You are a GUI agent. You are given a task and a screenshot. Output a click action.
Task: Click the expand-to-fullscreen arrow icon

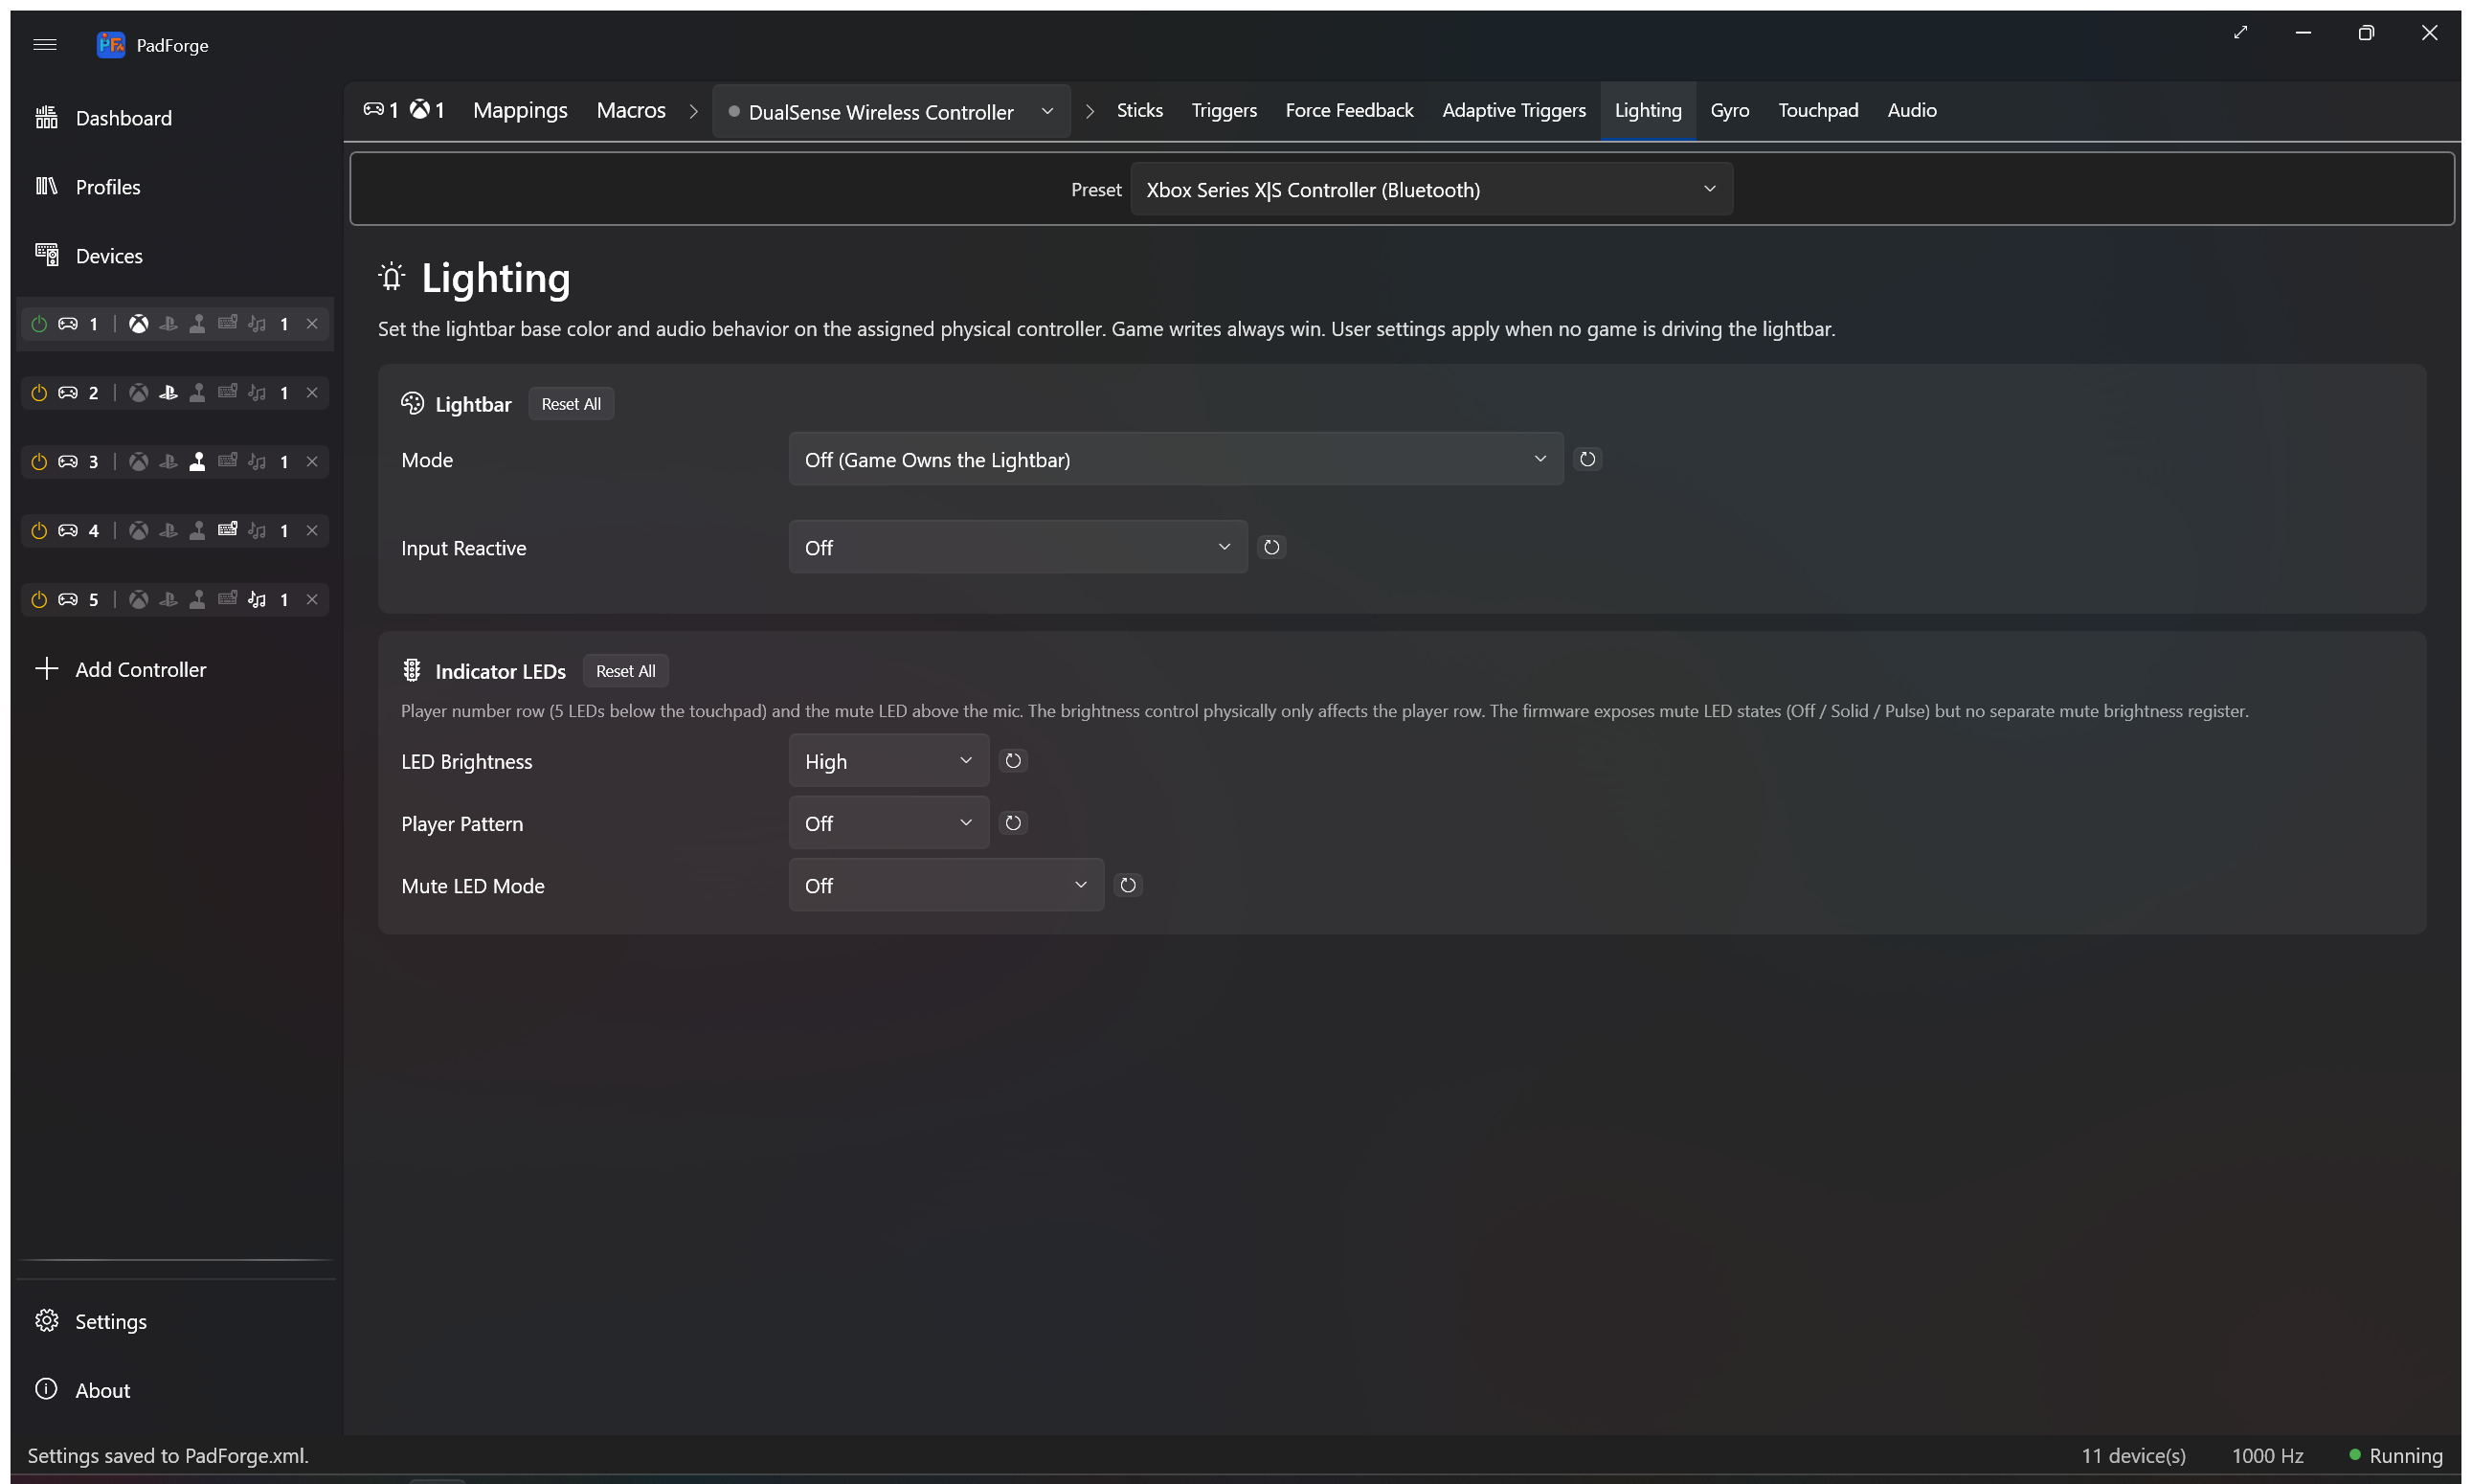(2240, 33)
